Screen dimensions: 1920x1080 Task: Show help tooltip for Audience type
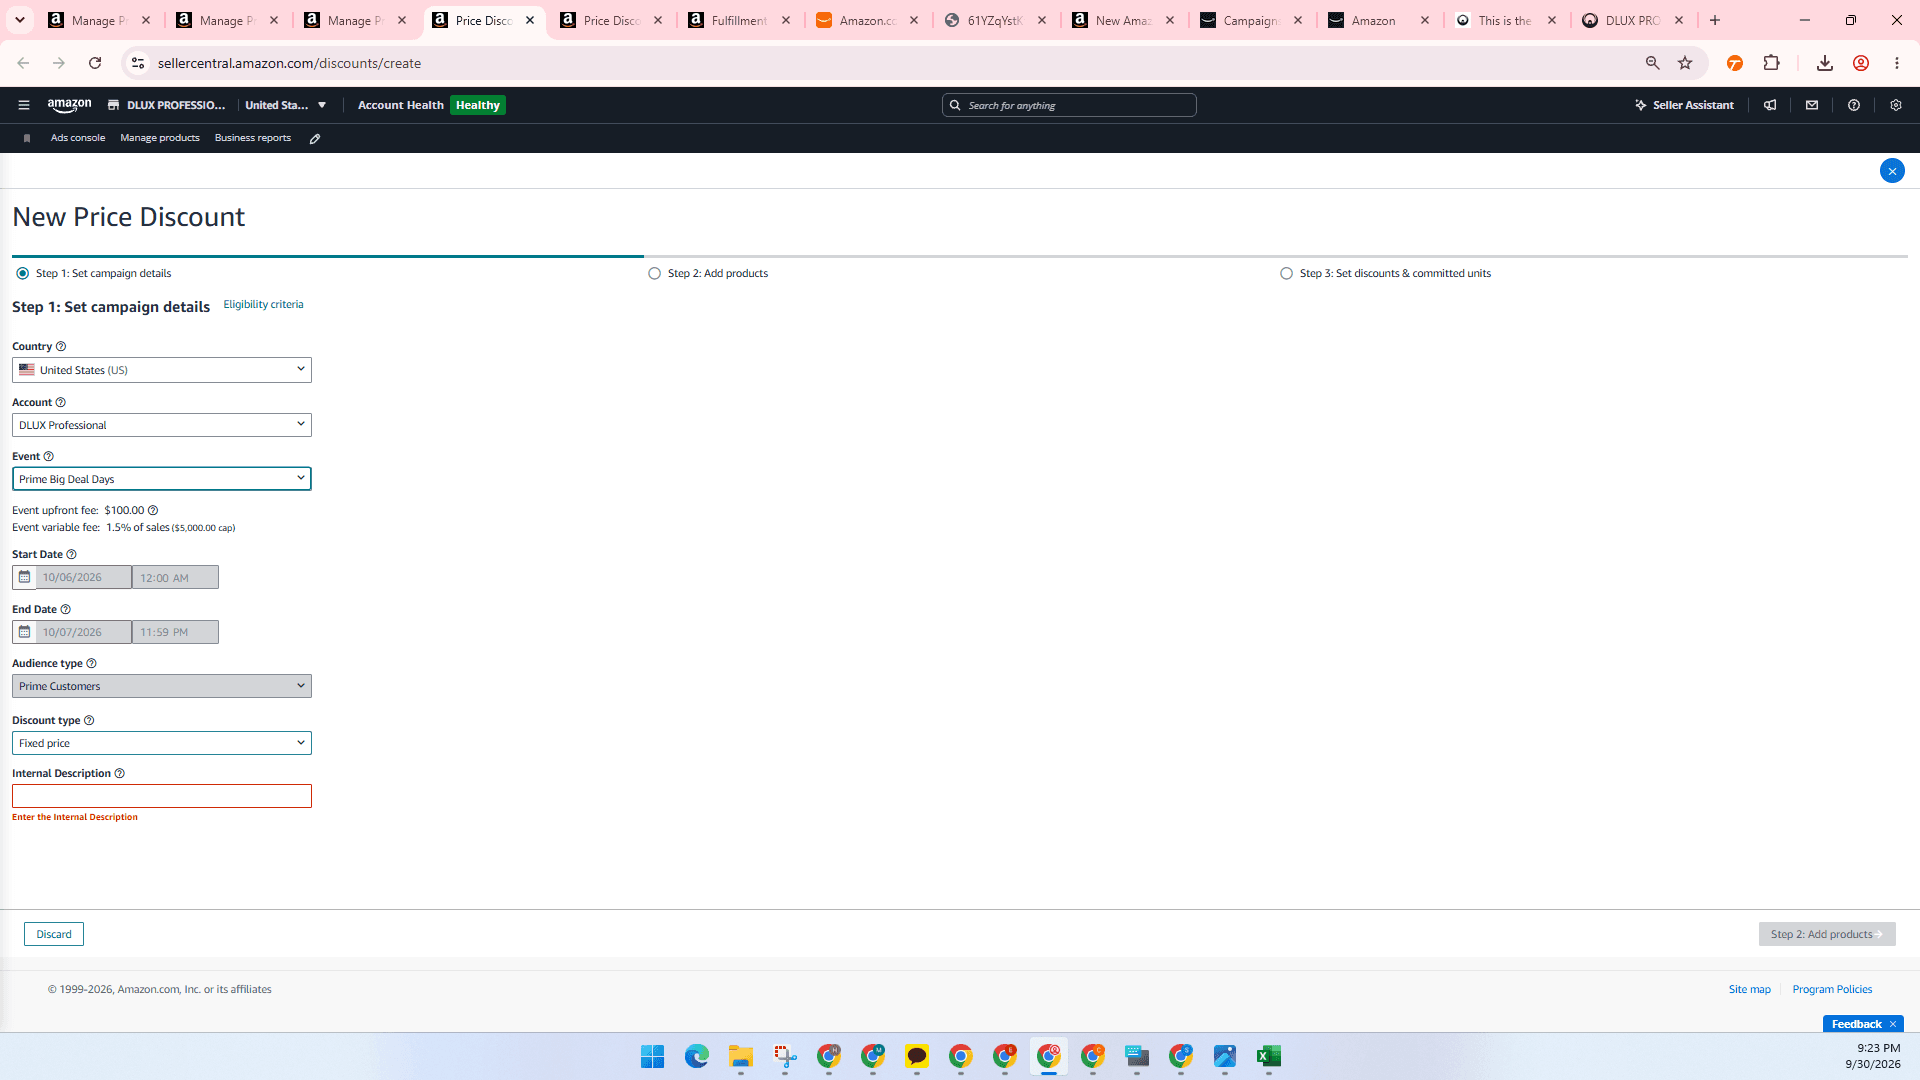92,664
